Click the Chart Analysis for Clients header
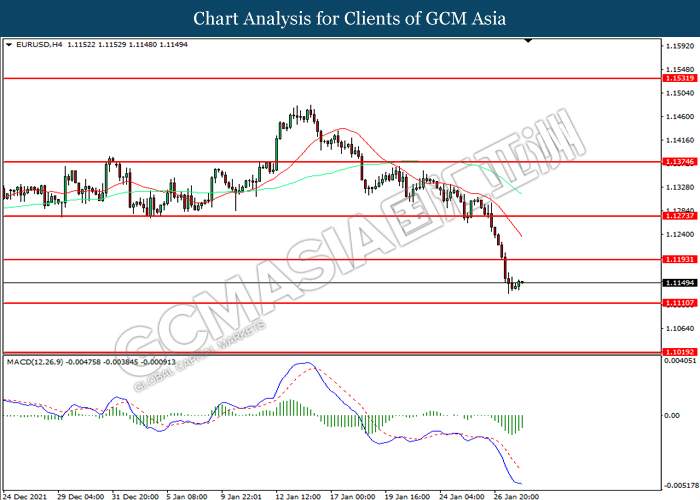Image resolution: width=700 pixels, height=500 pixels. (350, 19)
